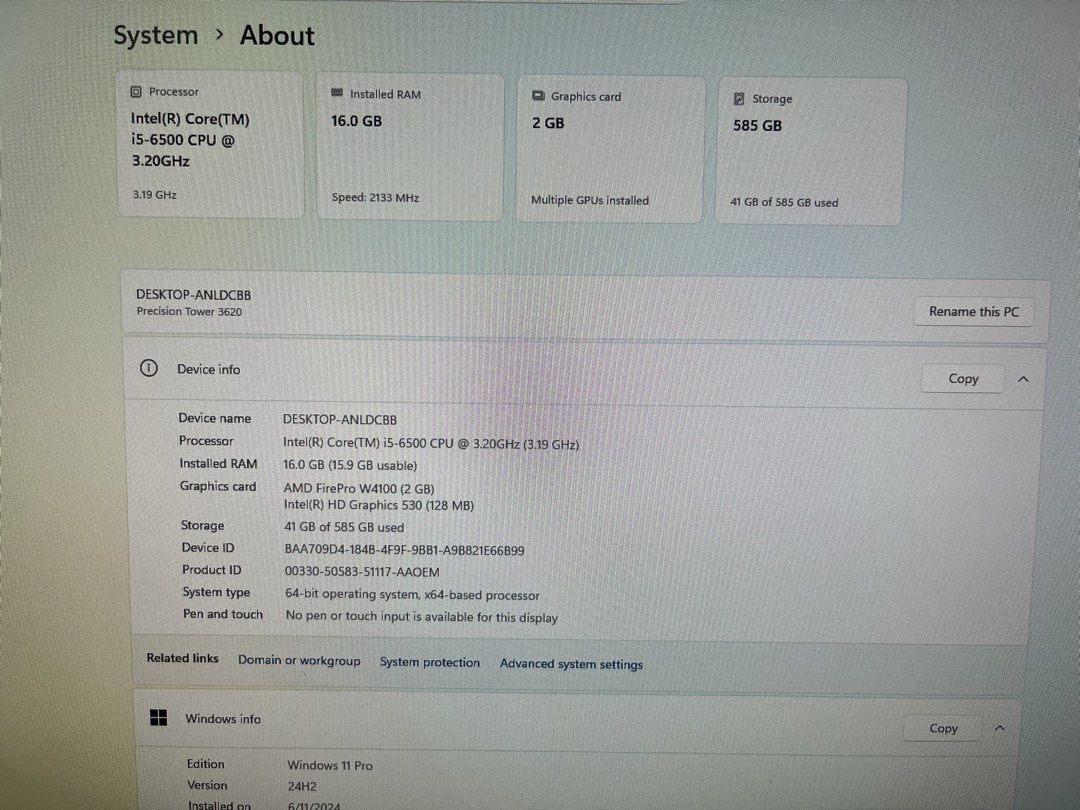Click 41 GB of 585 GB used in Storage card
Viewport: 1080px width, 810px height.
click(x=784, y=202)
